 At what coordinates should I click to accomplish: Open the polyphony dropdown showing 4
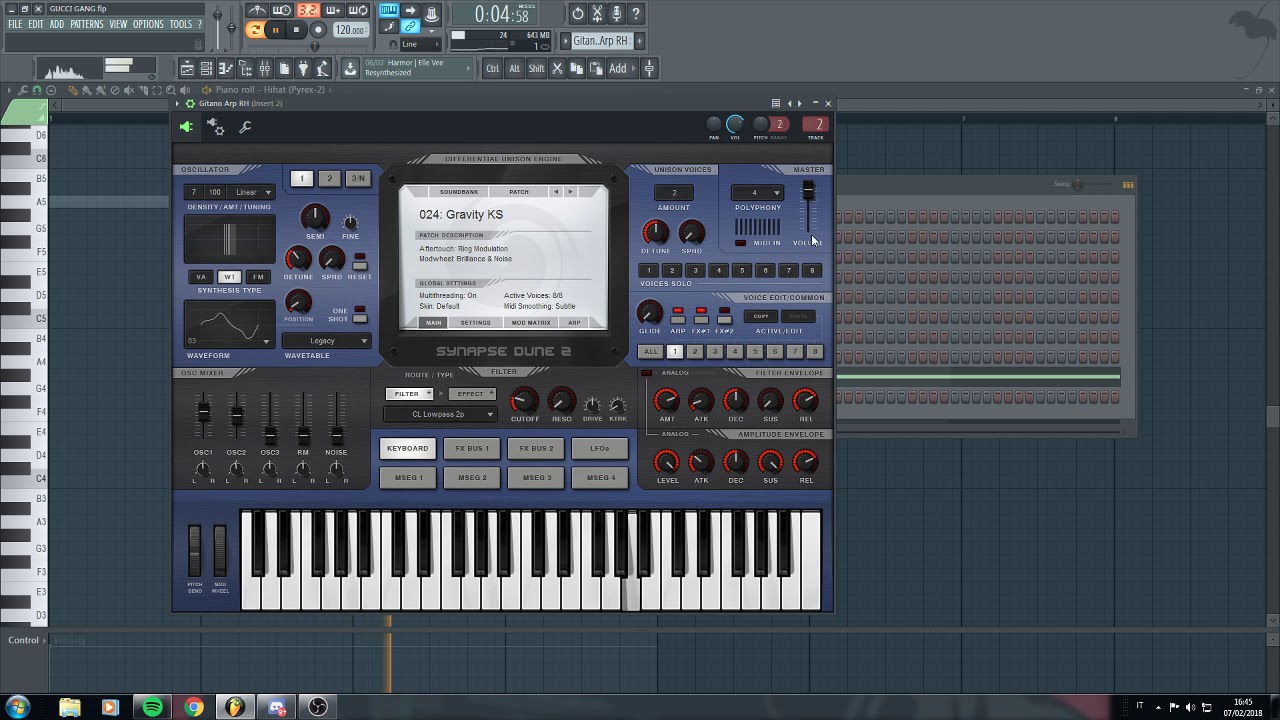pyautogui.click(x=757, y=193)
